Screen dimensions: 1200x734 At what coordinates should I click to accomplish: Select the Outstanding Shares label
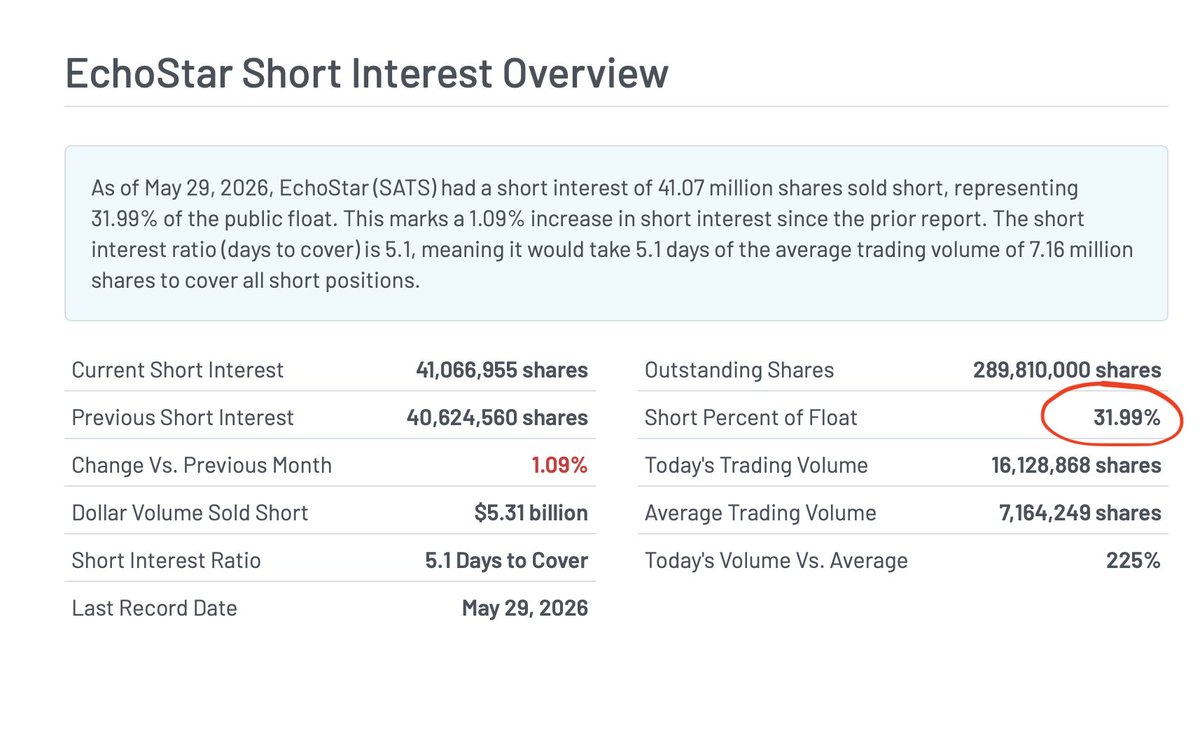coord(739,370)
